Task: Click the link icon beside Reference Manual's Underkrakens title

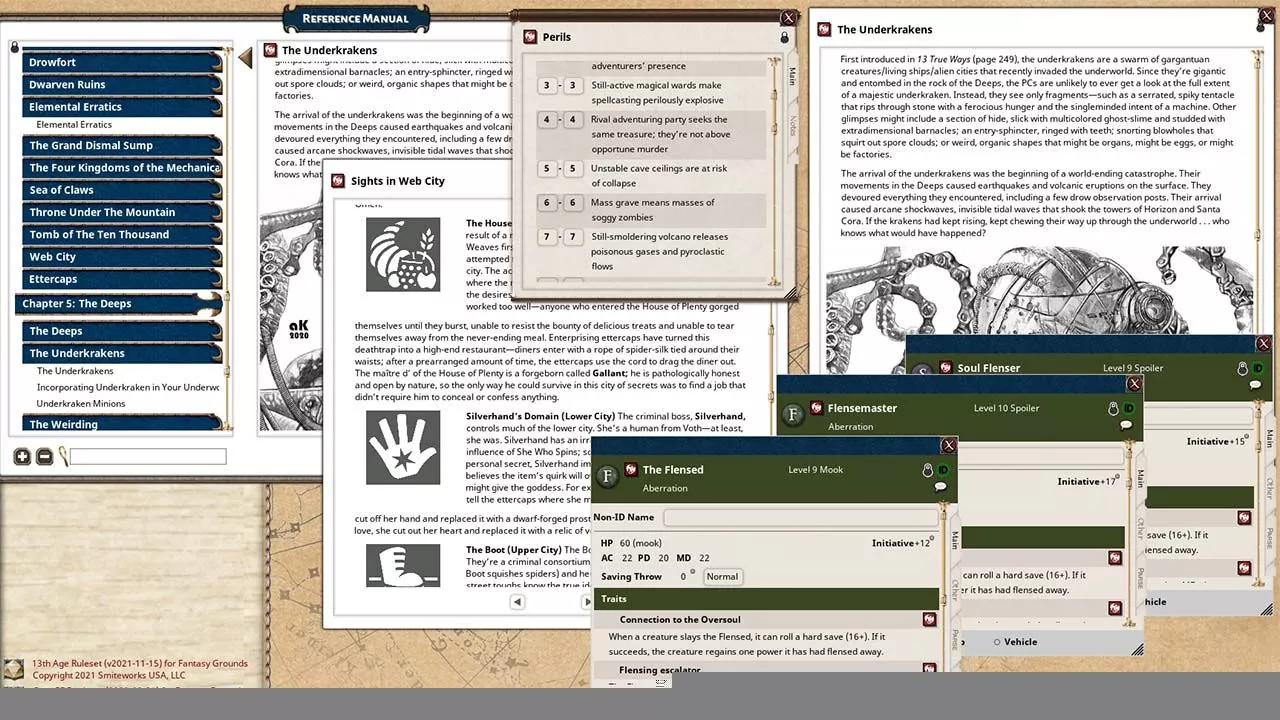Action: click(x=270, y=50)
